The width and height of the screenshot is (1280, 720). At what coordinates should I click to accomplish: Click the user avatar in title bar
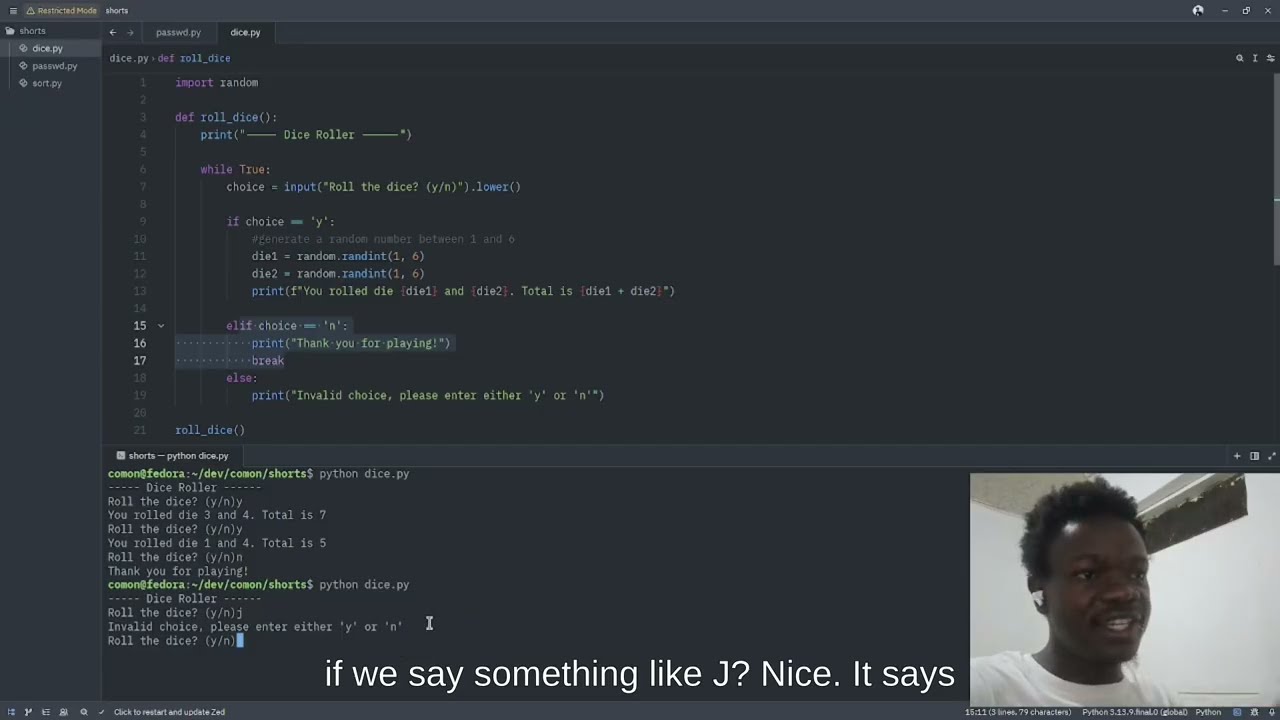coord(1198,11)
